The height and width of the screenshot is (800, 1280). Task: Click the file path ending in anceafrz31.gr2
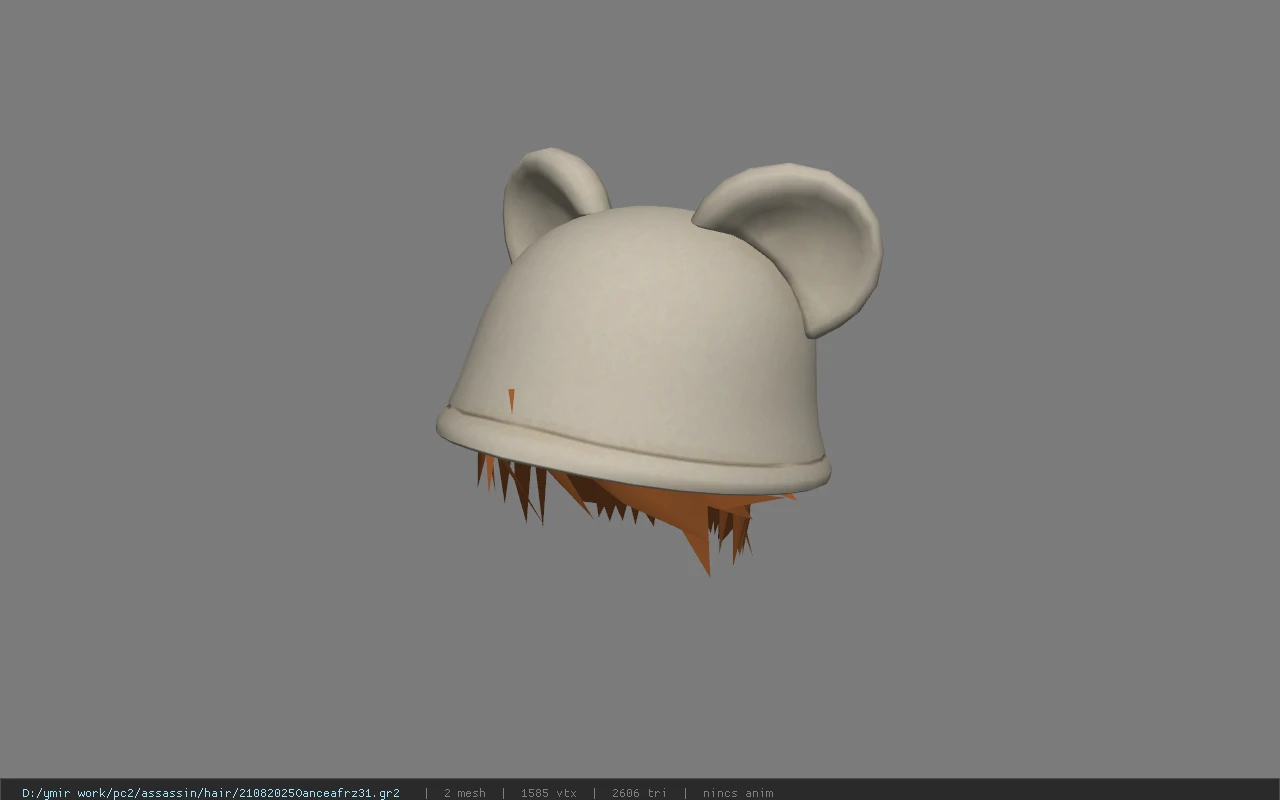point(211,793)
